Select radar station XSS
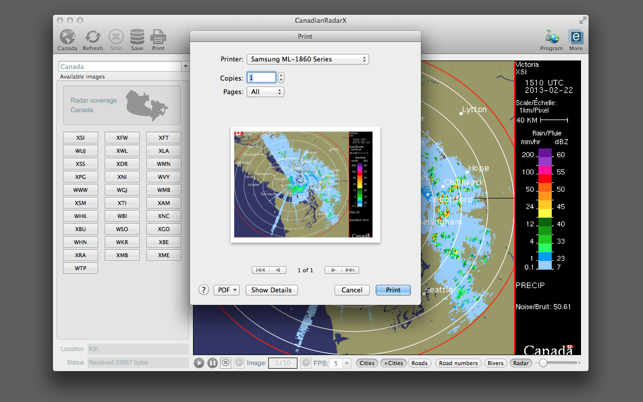The height and width of the screenshot is (402, 643). point(80,164)
